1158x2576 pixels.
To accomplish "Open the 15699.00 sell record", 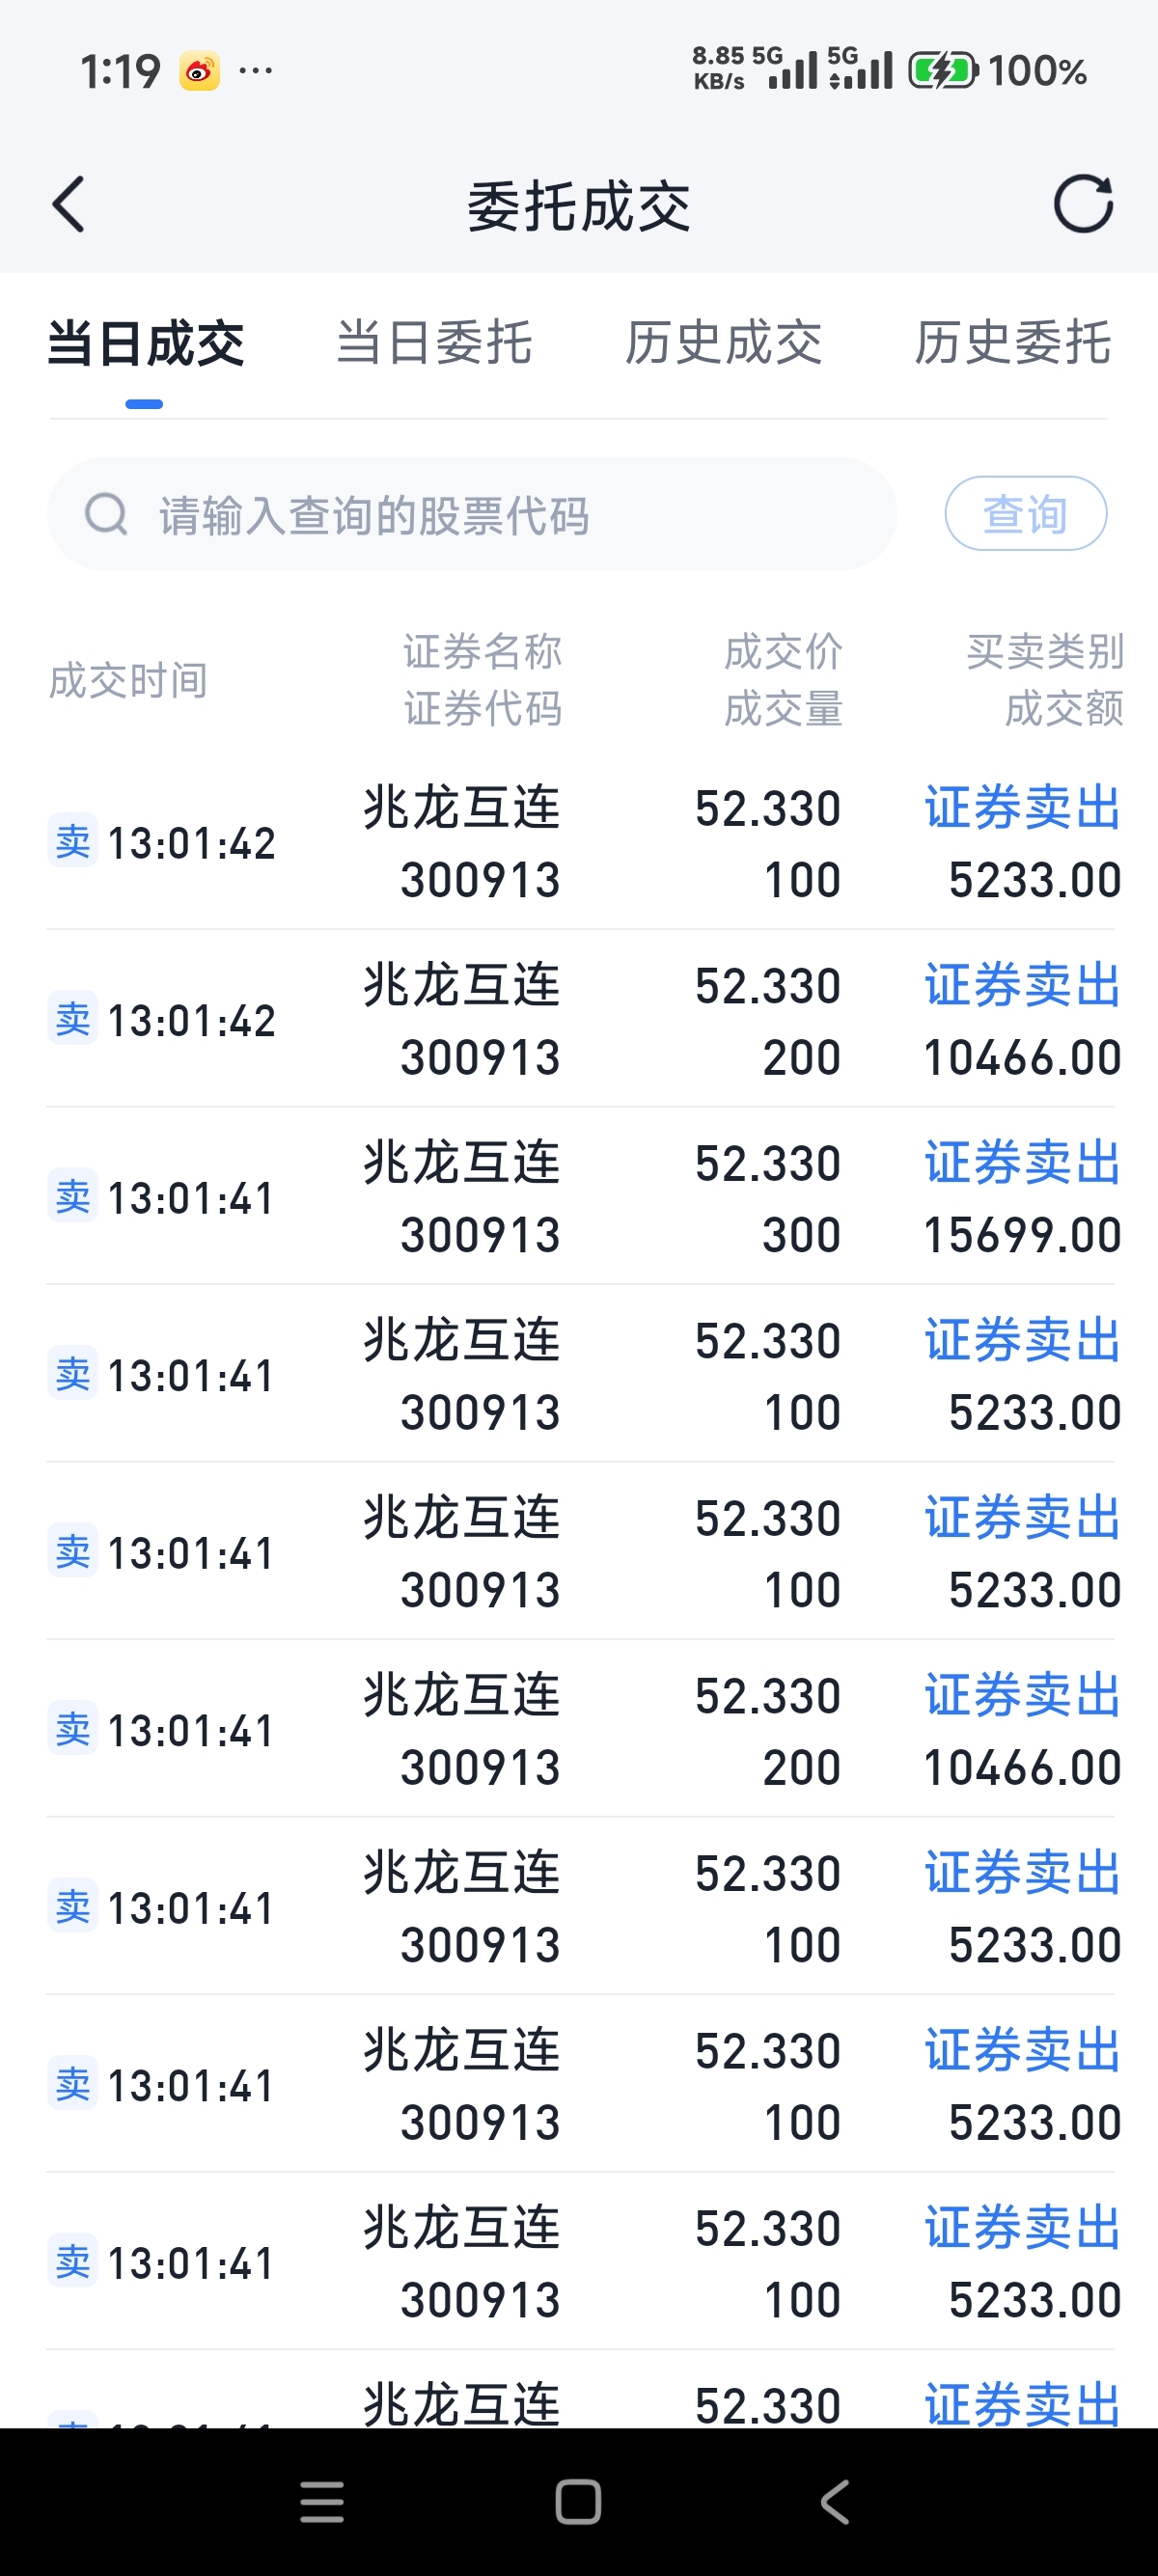I will click(x=580, y=1197).
